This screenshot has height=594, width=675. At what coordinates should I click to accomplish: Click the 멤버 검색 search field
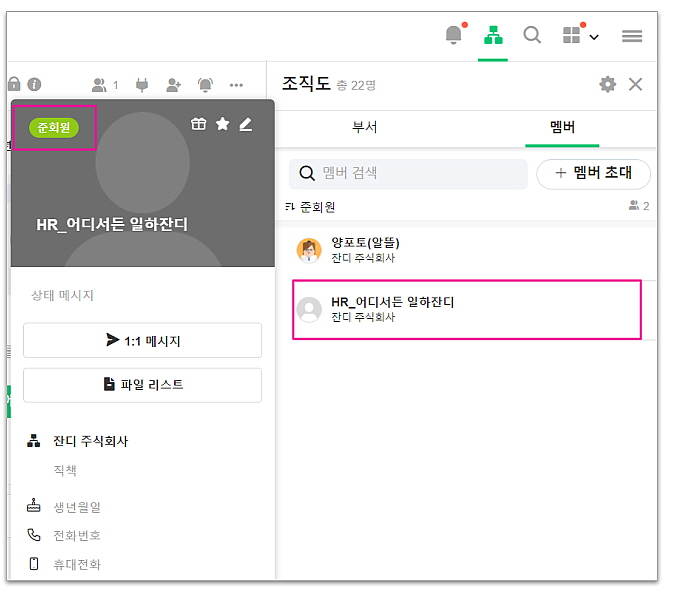(408, 173)
